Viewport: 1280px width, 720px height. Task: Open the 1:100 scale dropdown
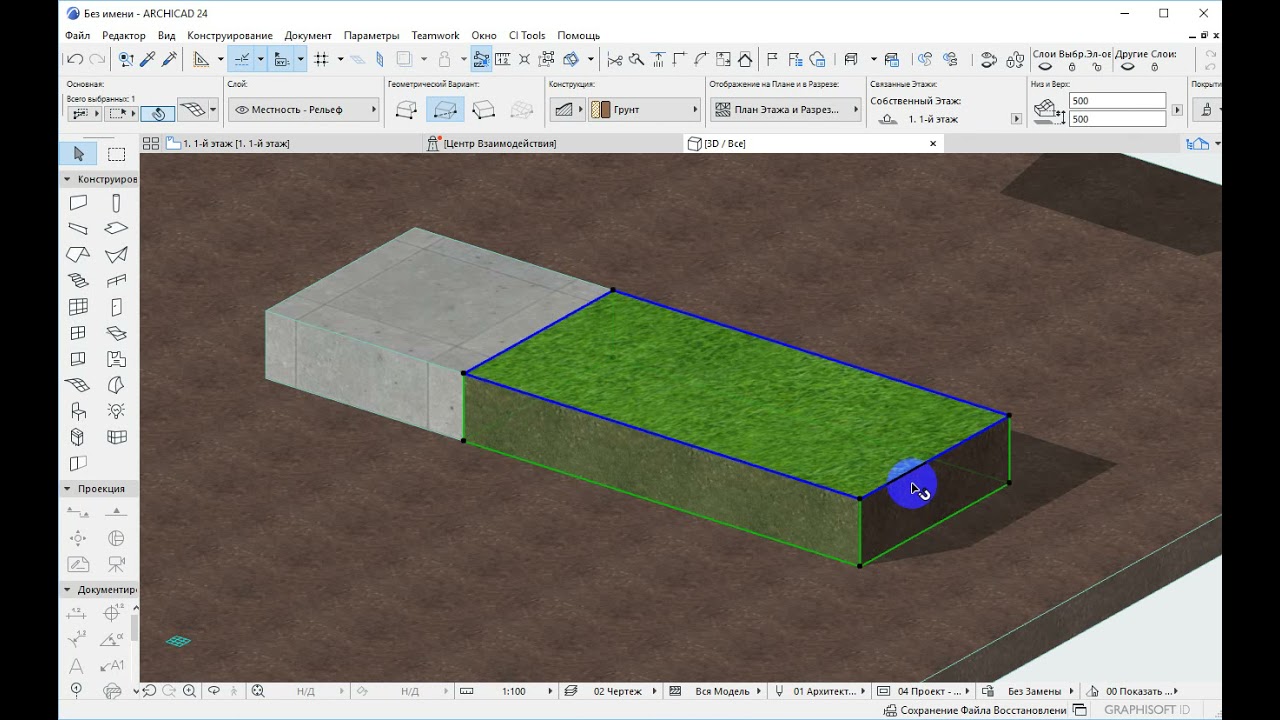pyautogui.click(x=514, y=691)
